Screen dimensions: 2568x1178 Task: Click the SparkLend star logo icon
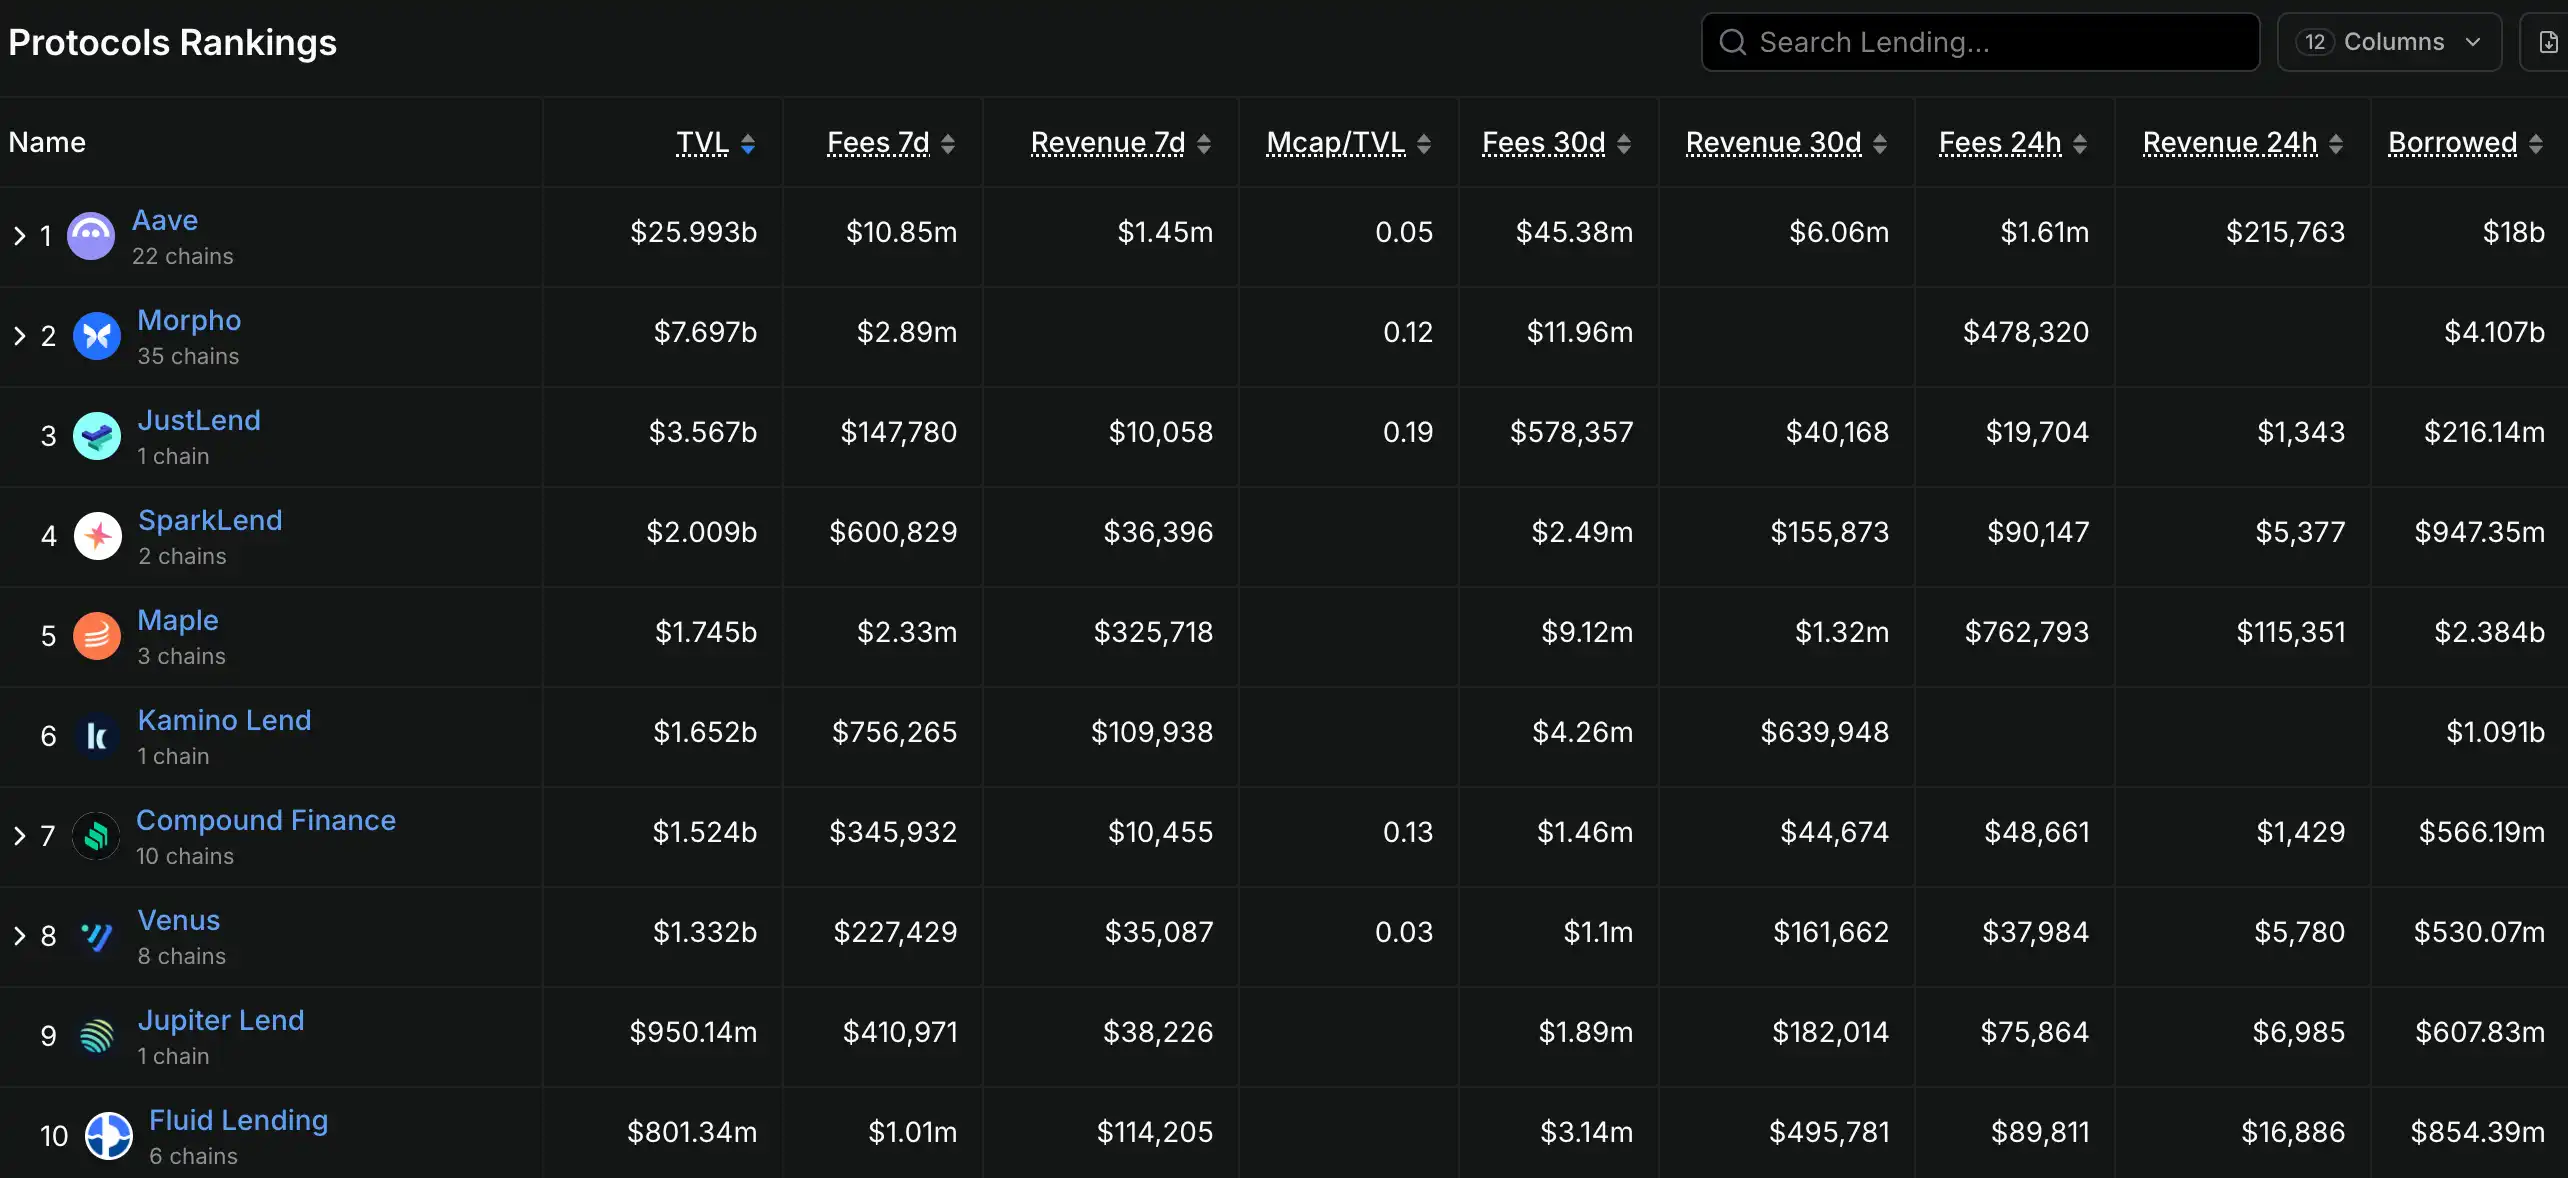97,536
